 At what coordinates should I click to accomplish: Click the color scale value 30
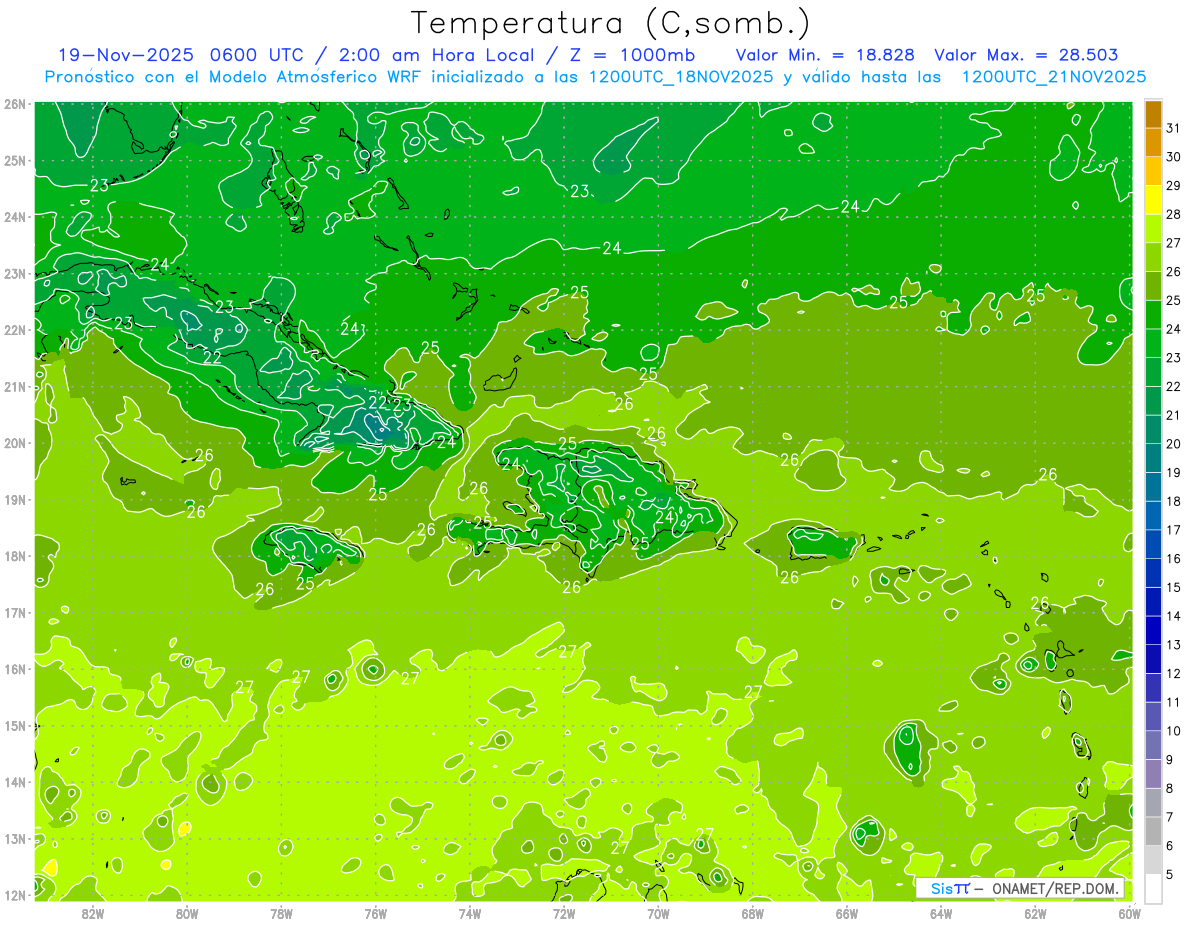click(x=1173, y=157)
